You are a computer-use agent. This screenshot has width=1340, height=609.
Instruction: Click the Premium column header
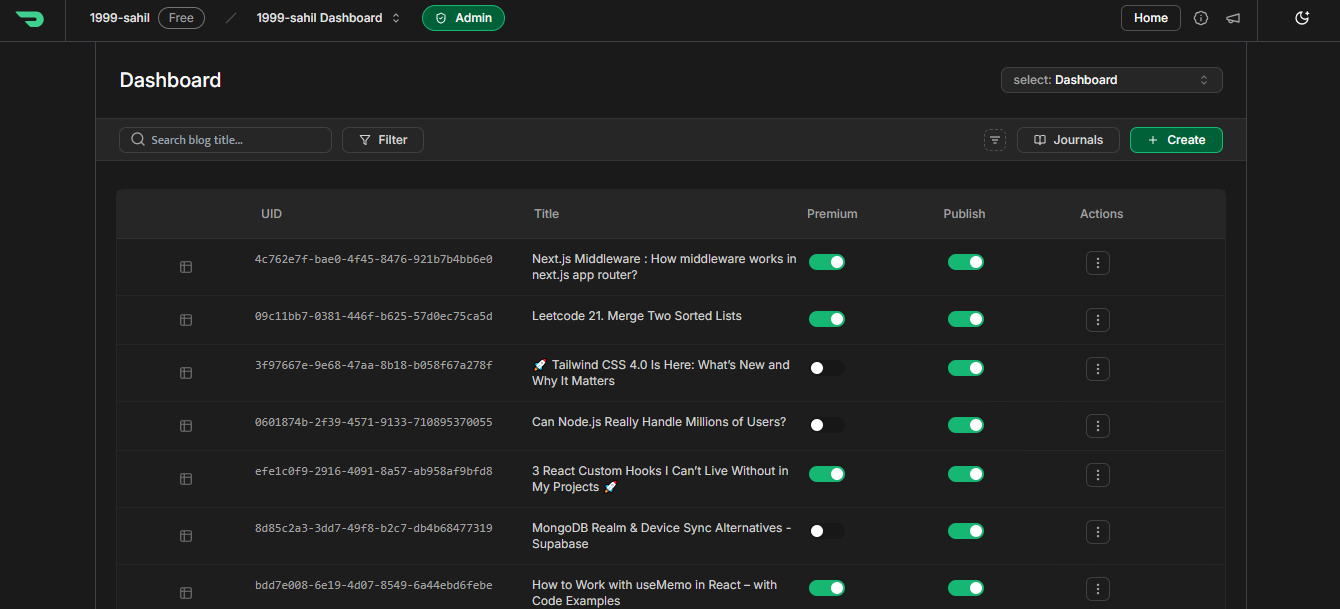[x=832, y=214]
